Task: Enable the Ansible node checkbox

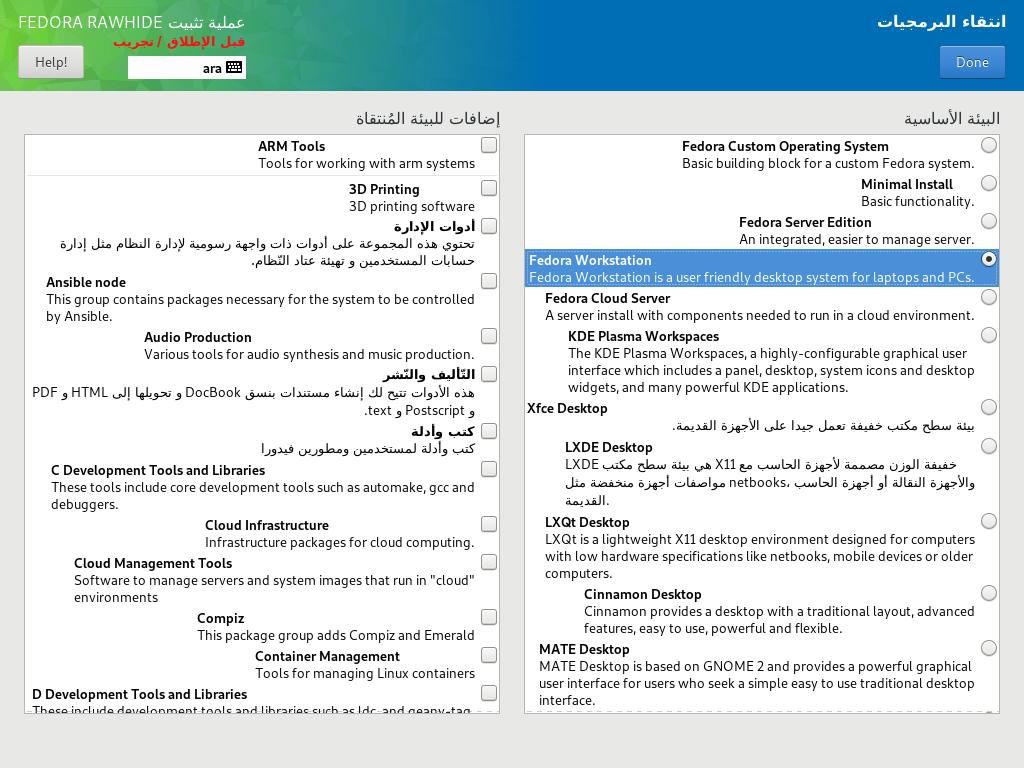Action: coord(489,281)
